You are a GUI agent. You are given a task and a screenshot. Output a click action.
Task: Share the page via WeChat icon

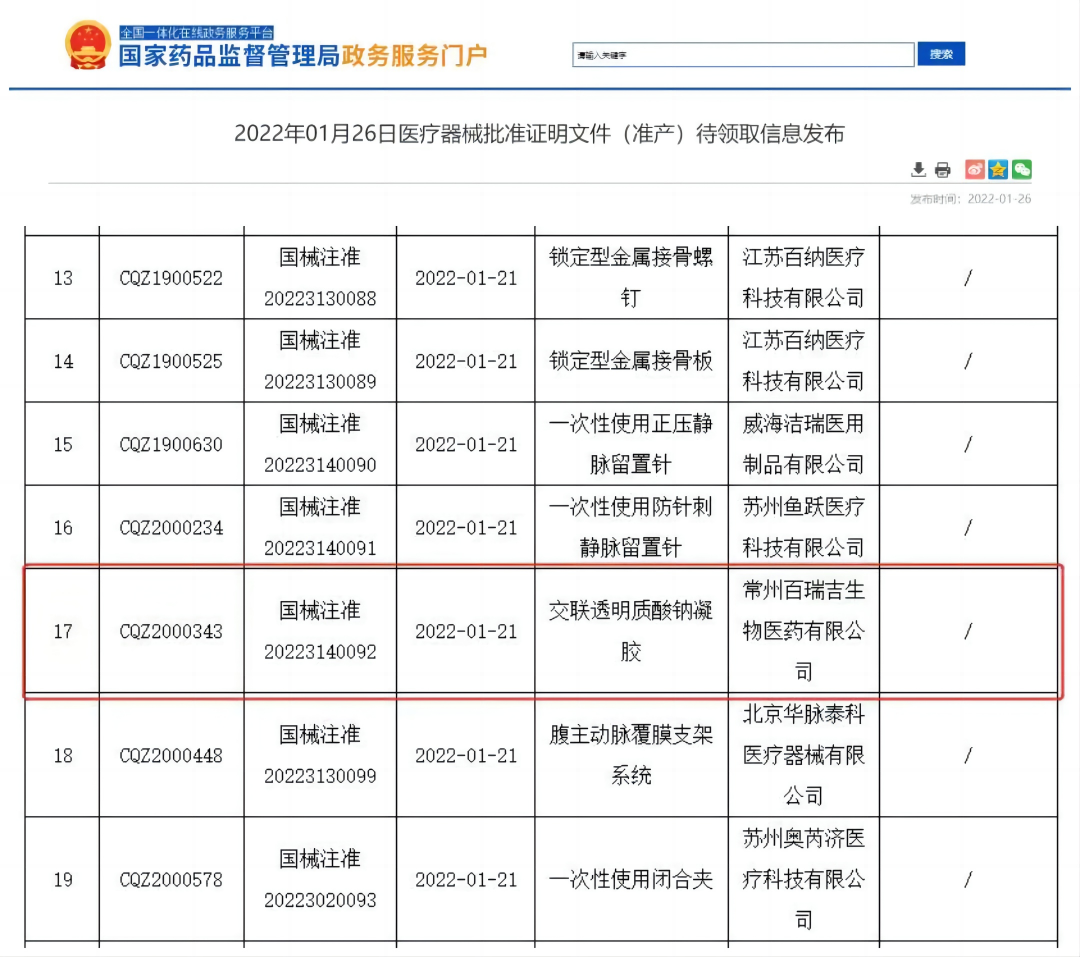pyautogui.click(x=1021, y=170)
